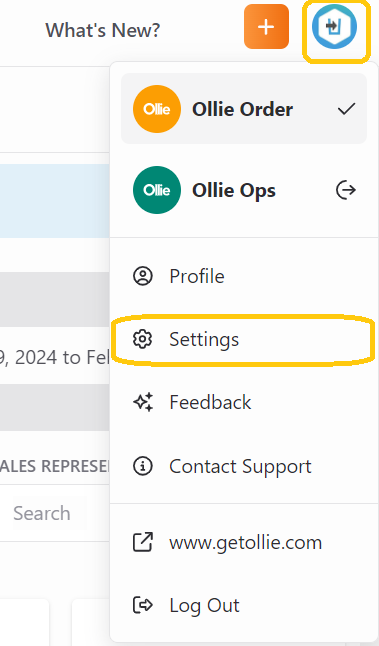Screen dimensions: 379x646
Task: Click the Profile person icon
Action: tap(143, 276)
